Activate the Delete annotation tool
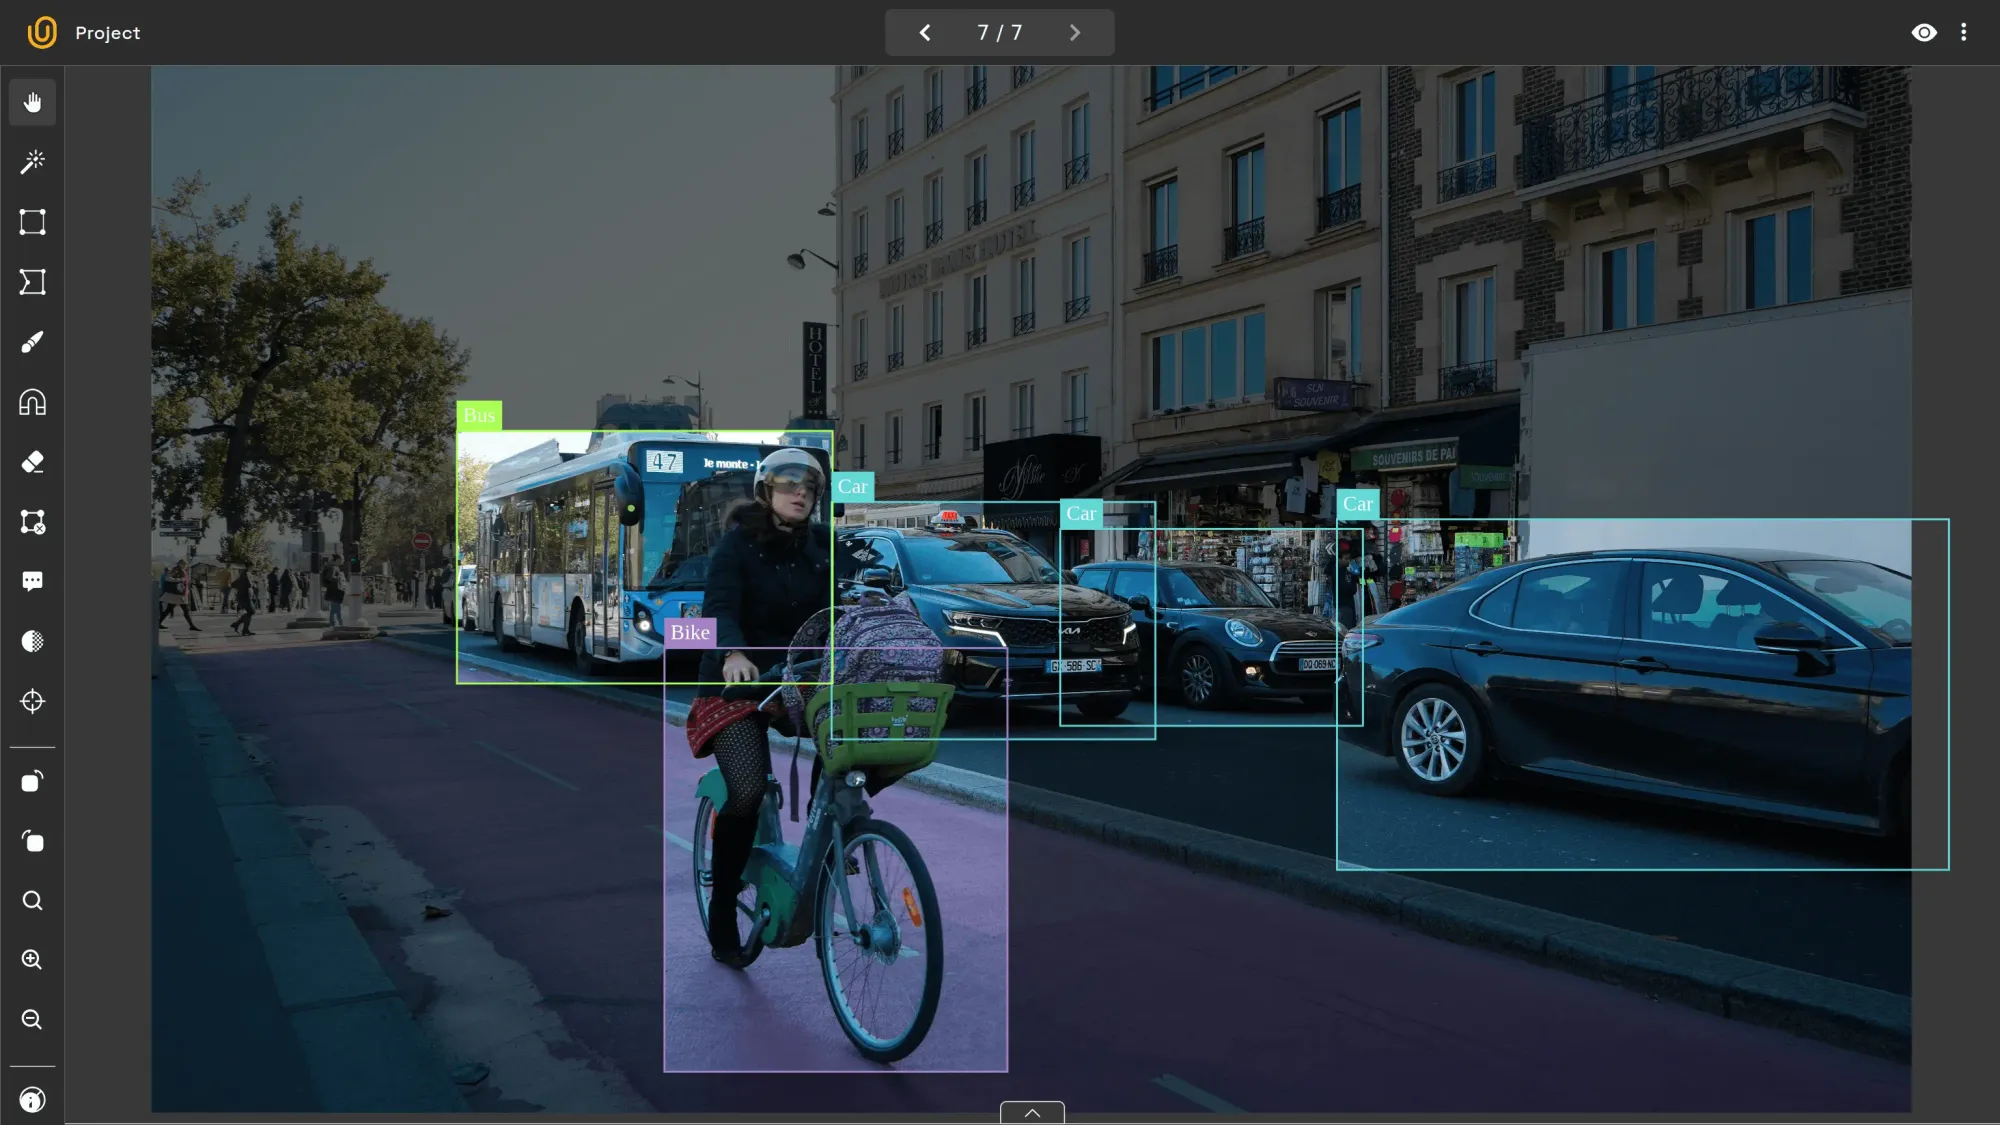The width and height of the screenshot is (2000, 1125). (x=32, y=521)
